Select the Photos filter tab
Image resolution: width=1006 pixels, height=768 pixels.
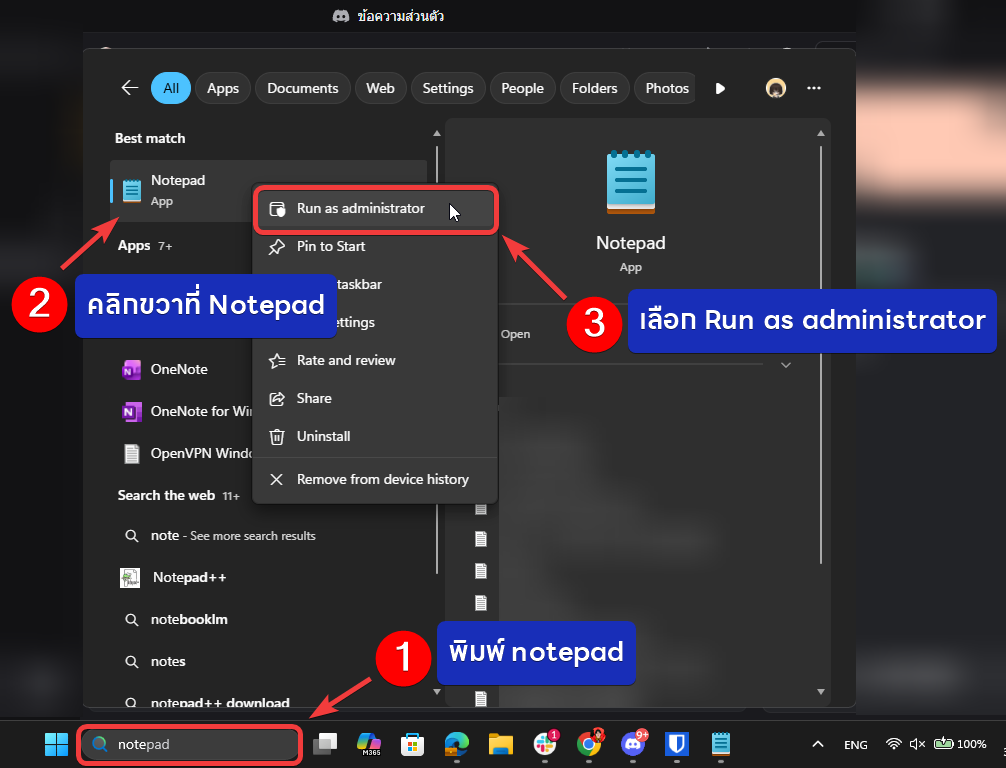[x=665, y=88]
